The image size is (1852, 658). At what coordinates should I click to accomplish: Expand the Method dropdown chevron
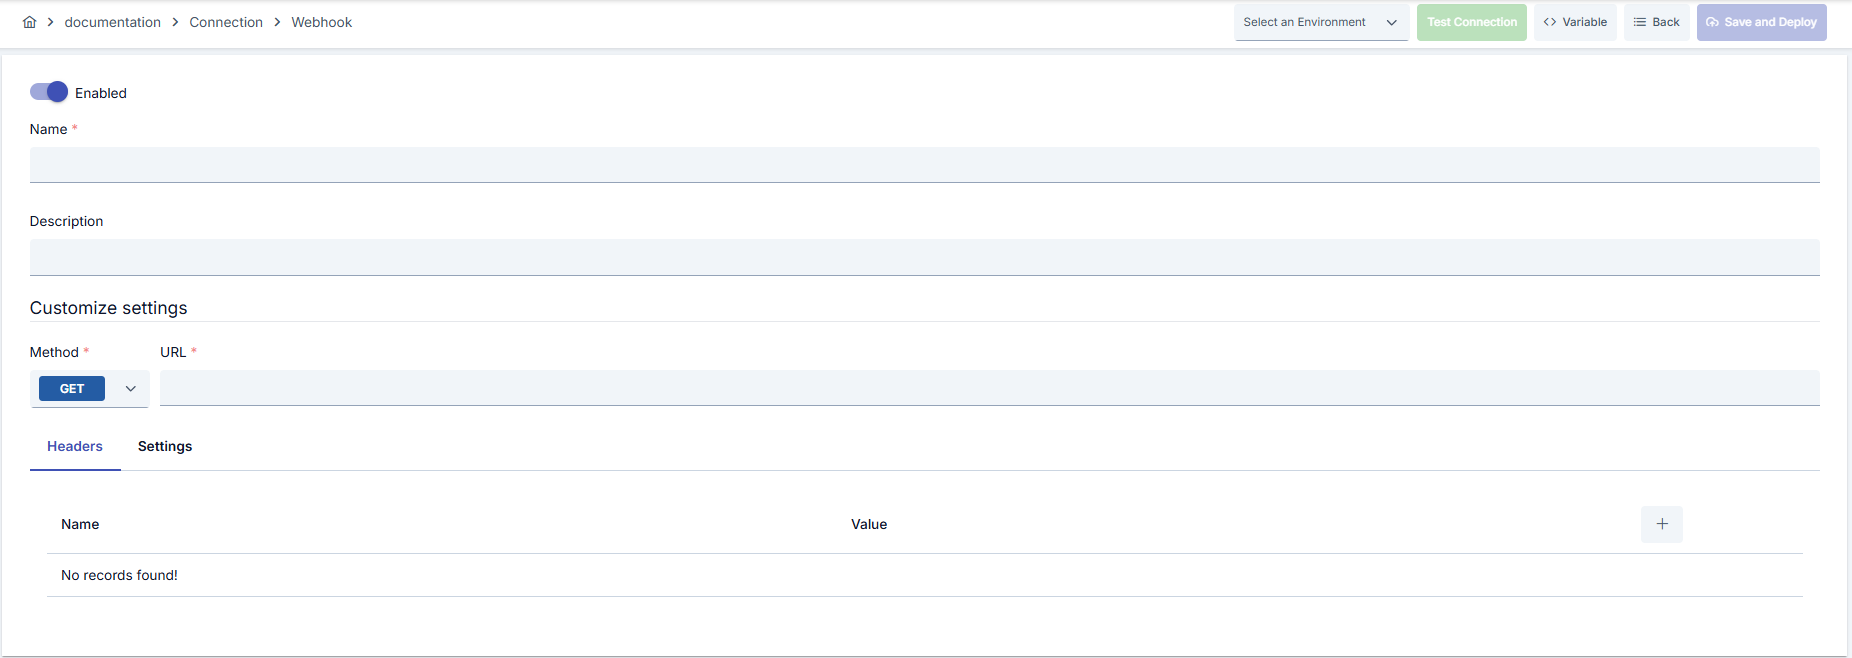[x=130, y=389]
